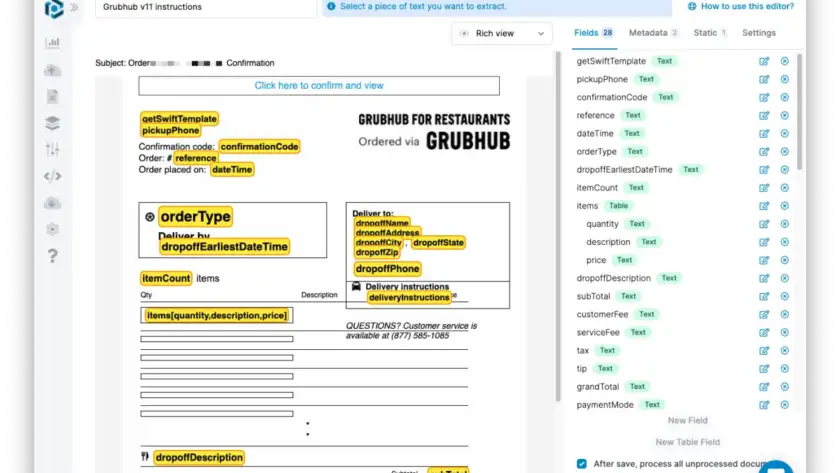Click the Grubhub v11 instructions name field
Screen dimensions: 840x473
coord(205,7)
